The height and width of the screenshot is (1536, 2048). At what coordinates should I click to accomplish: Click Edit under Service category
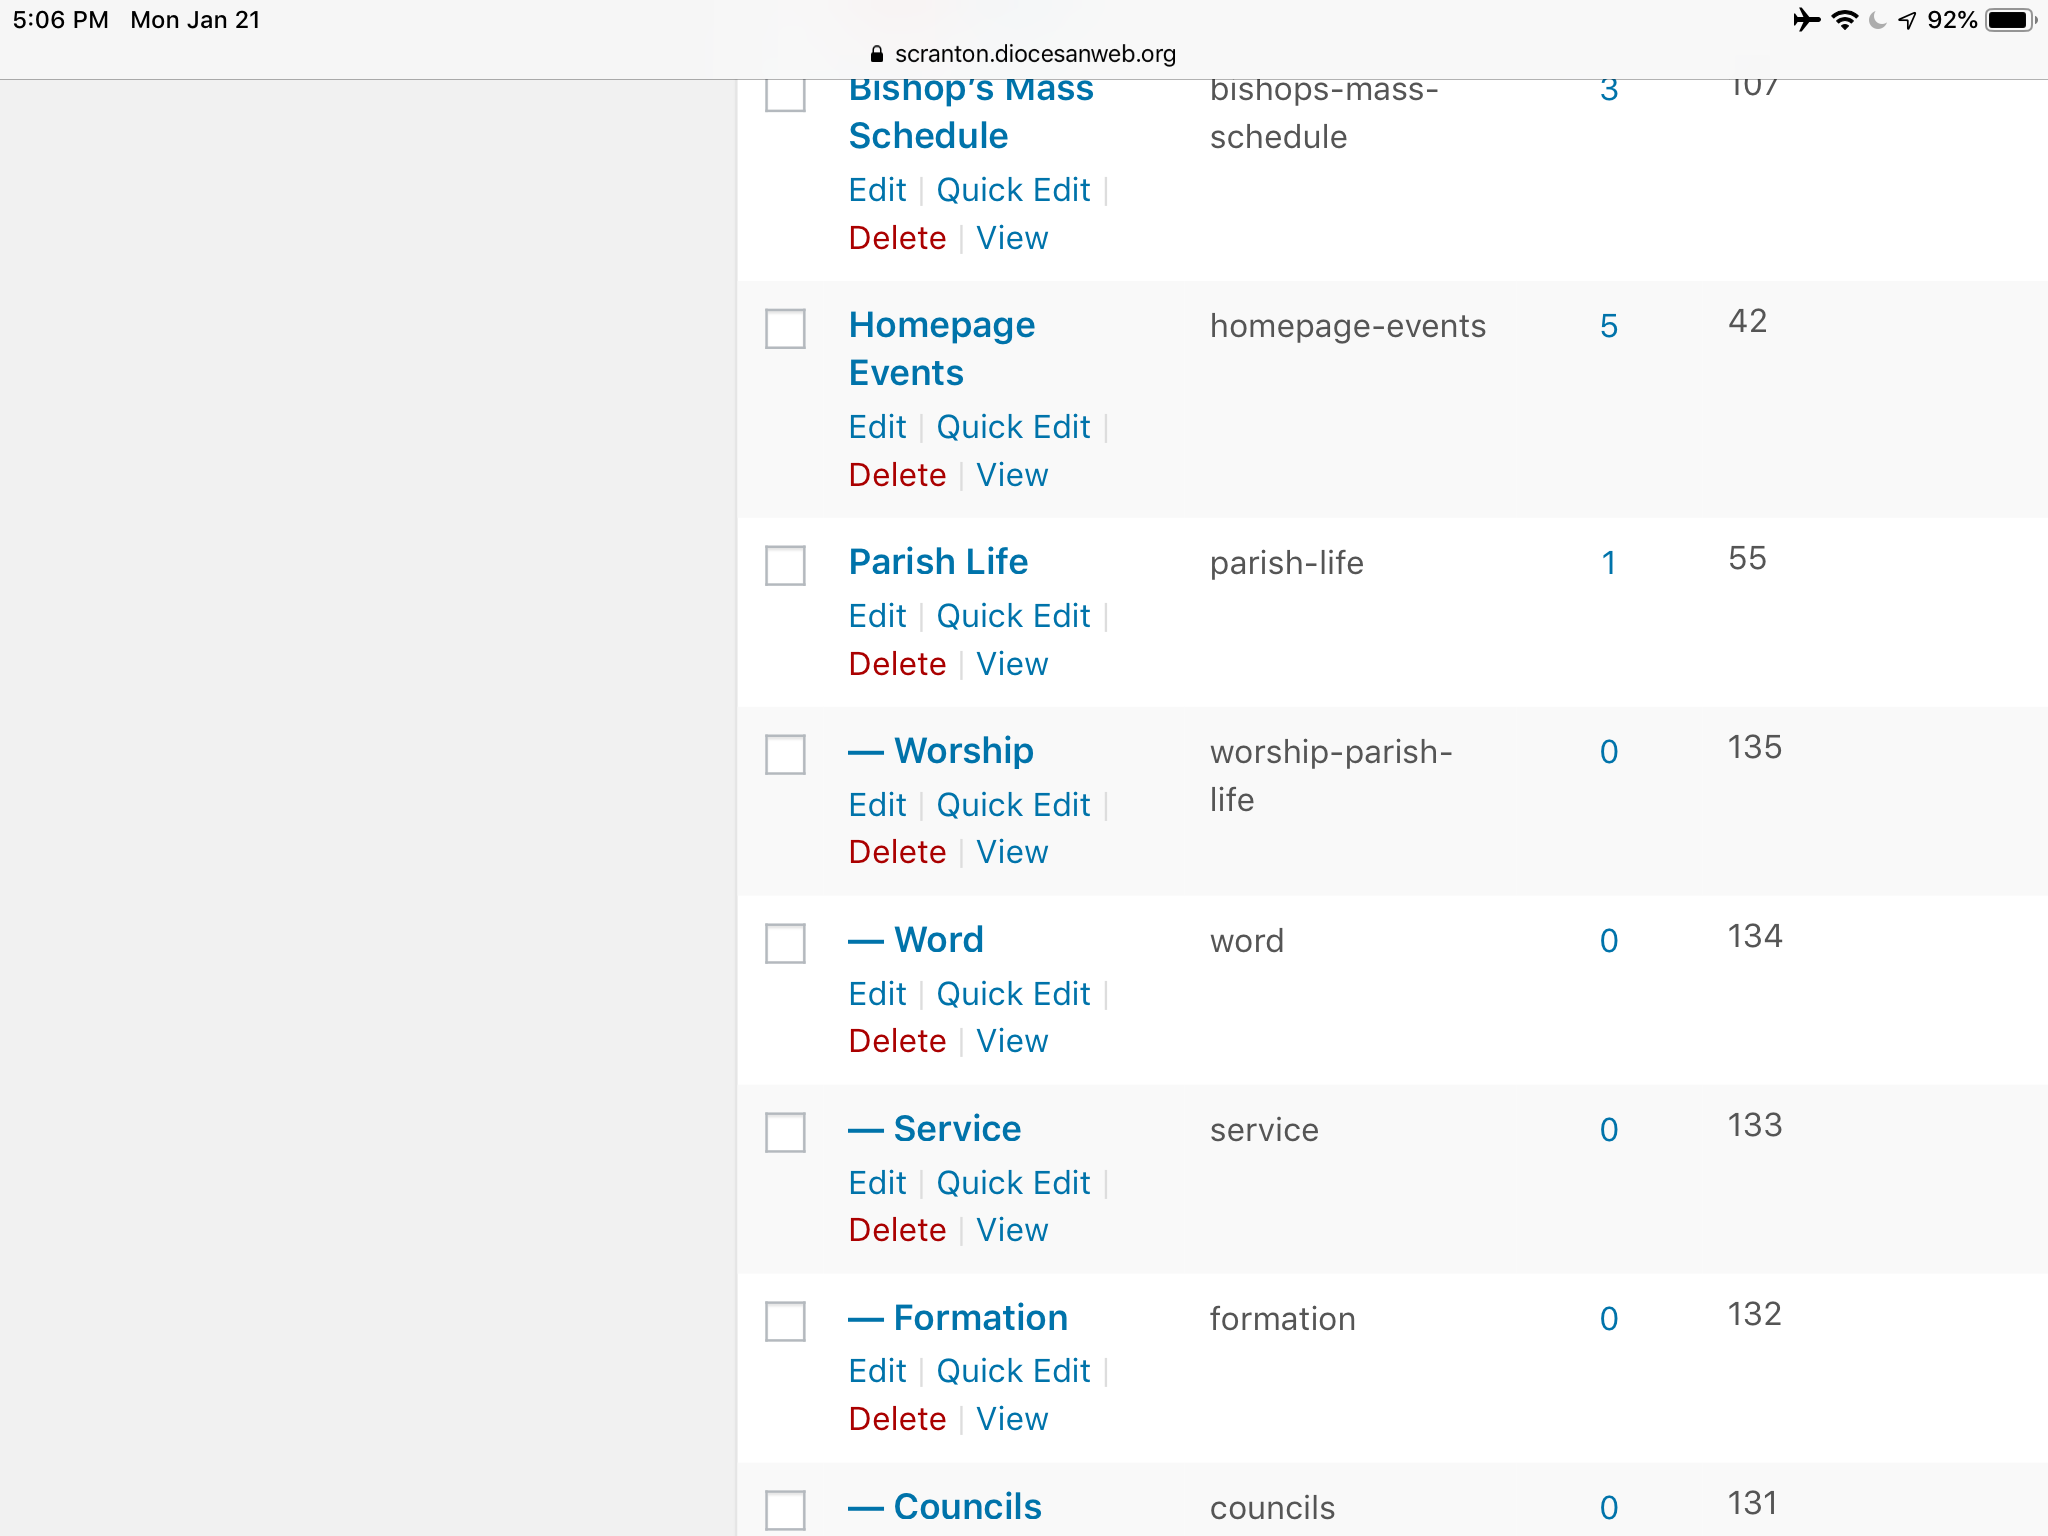pyautogui.click(x=877, y=1183)
